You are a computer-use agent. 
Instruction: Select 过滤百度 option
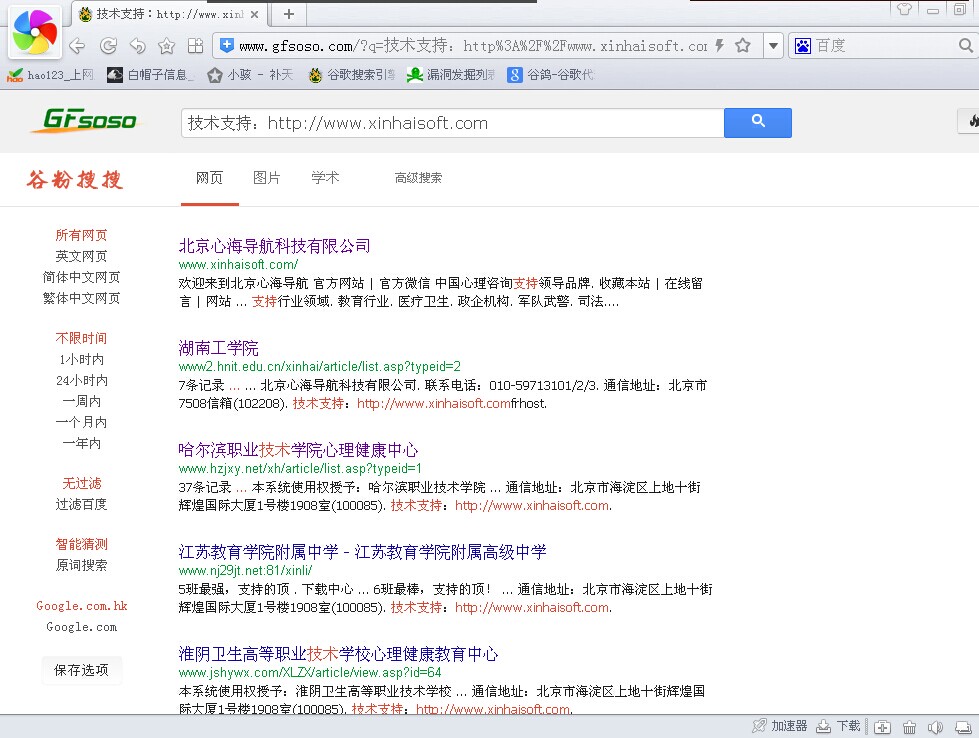click(81, 504)
